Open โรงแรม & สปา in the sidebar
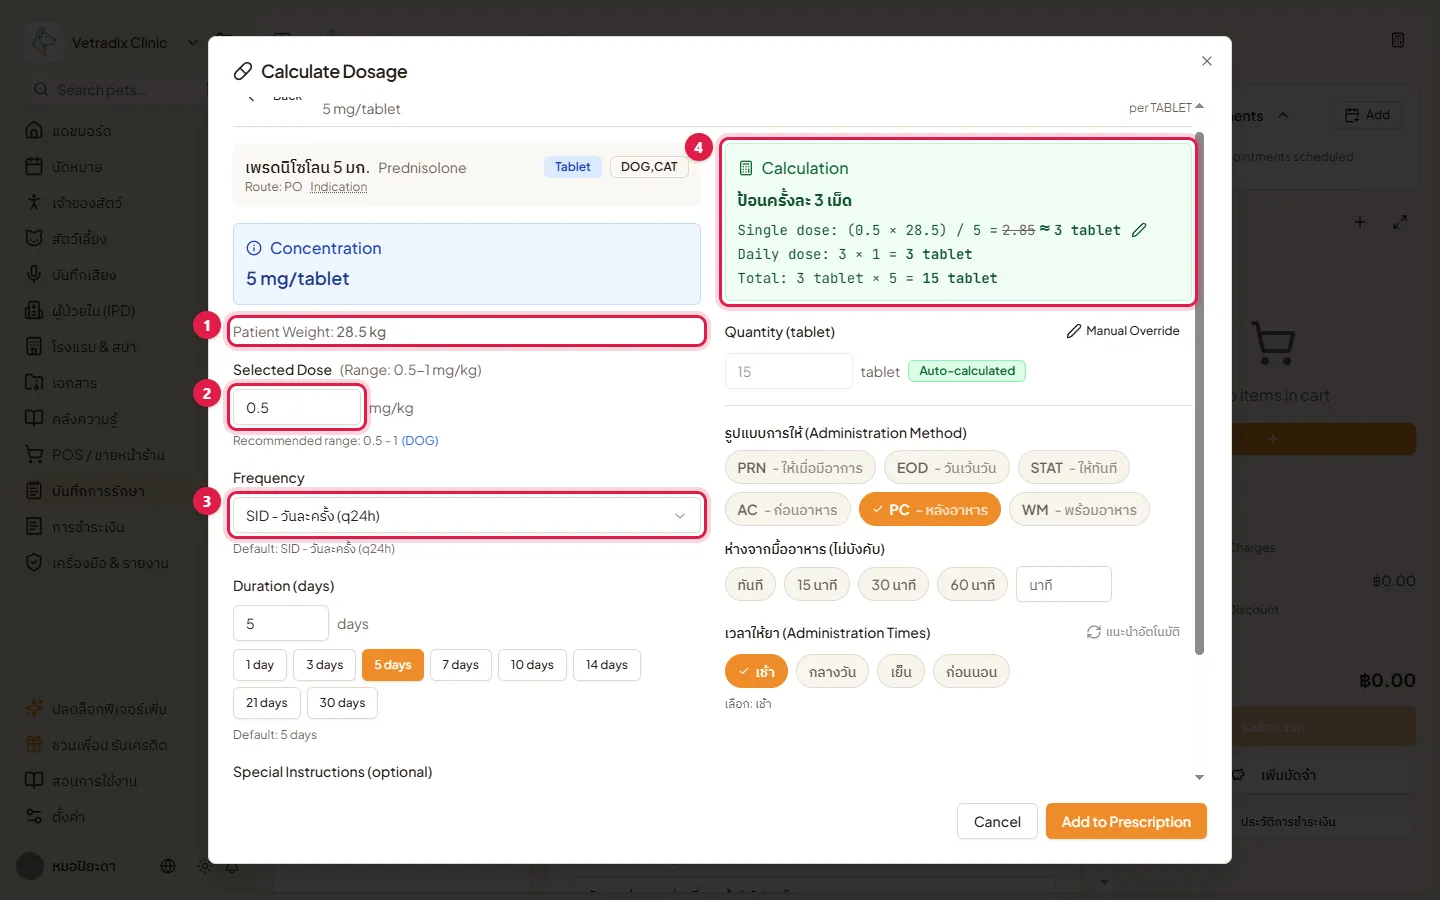The image size is (1440, 900). pyautogui.click(x=94, y=347)
